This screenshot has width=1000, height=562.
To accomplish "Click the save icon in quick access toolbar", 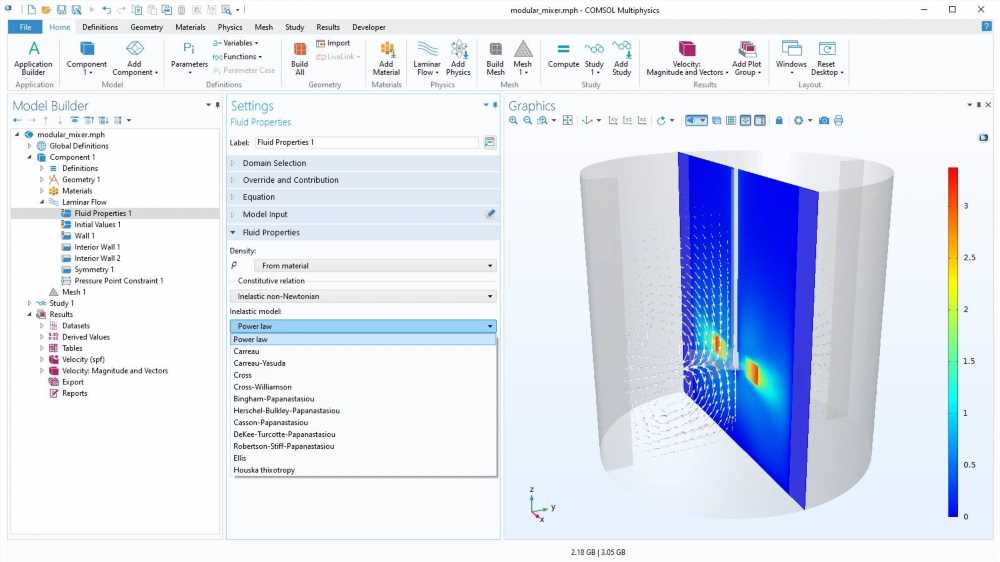I will pos(61,10).
